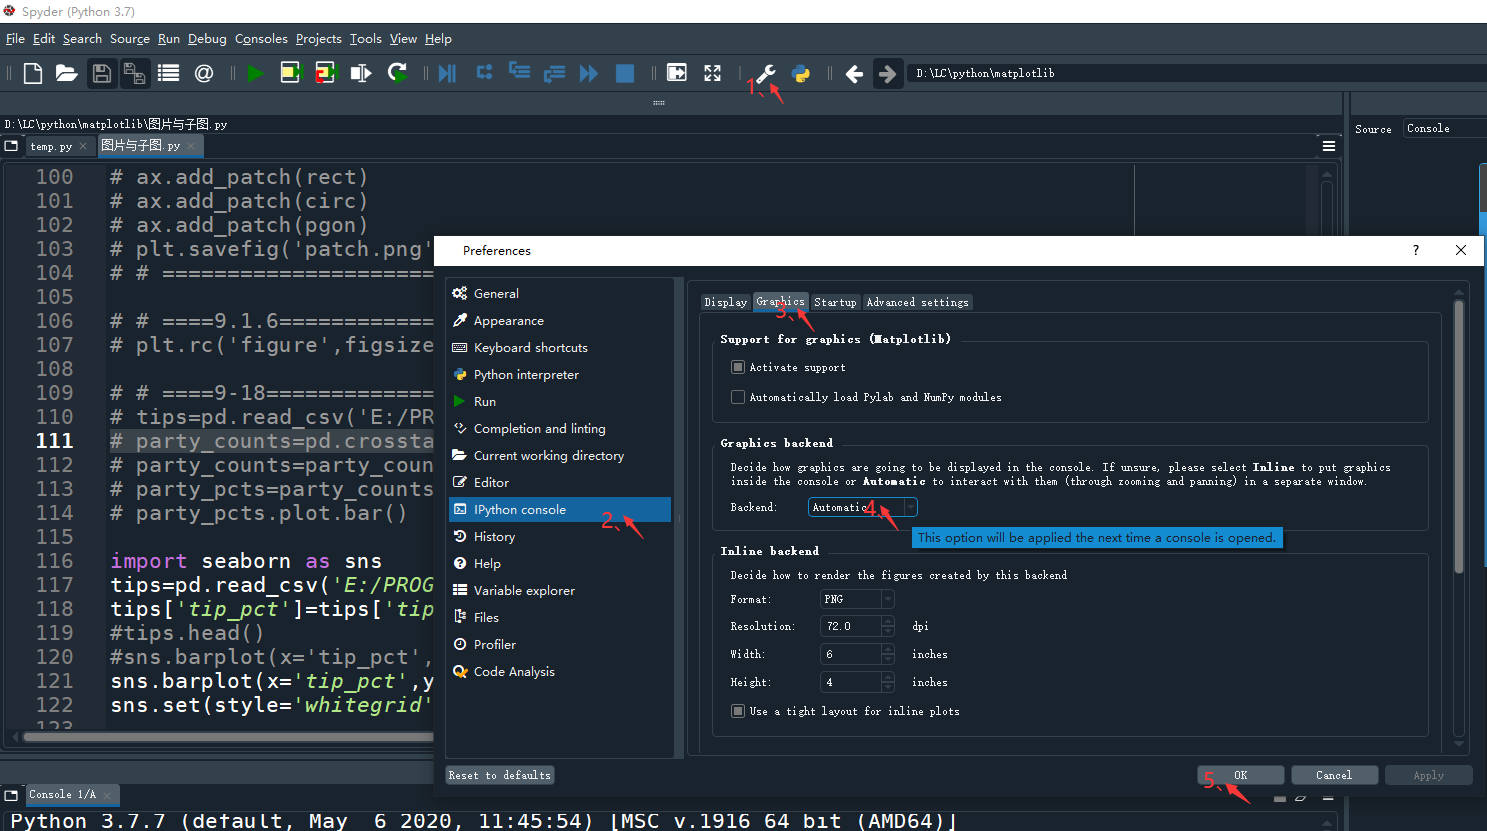The width and height of the screenshot is (1487, 831).
Task: Select the Graphics tab in Preferences
Action: [x=780, y=301]
